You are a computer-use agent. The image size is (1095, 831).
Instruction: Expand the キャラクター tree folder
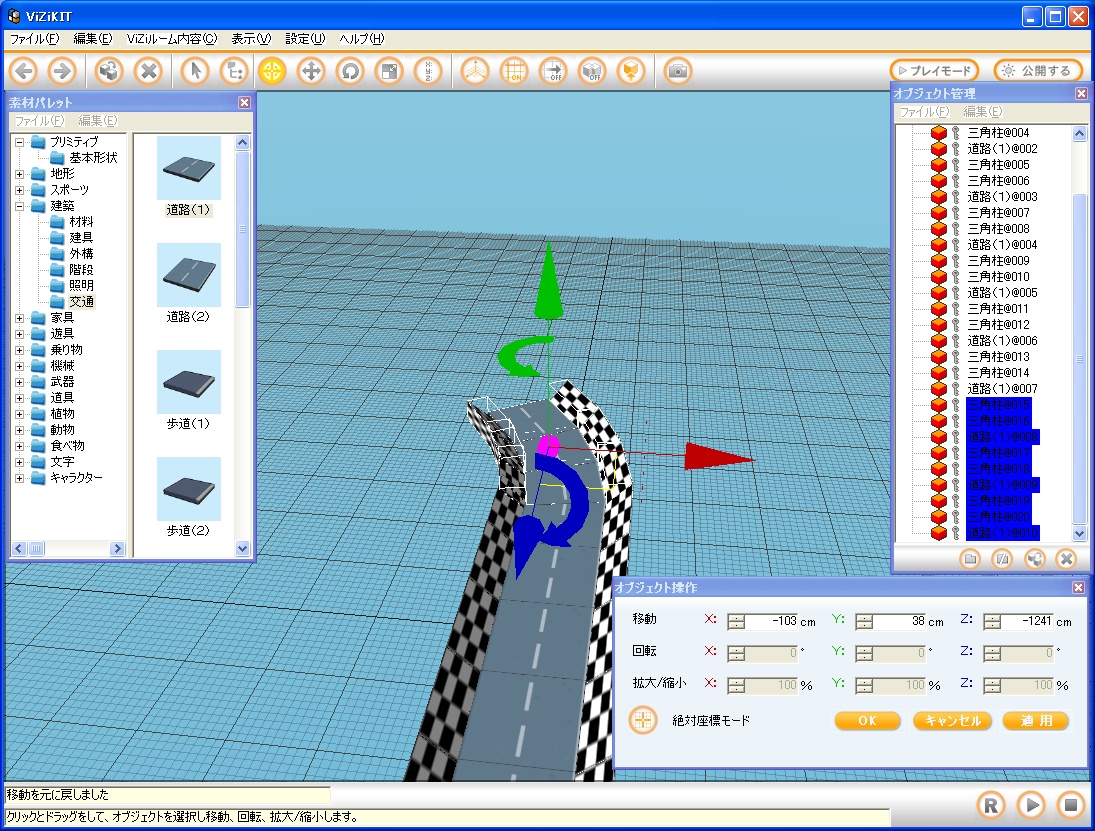pos(20,478)
